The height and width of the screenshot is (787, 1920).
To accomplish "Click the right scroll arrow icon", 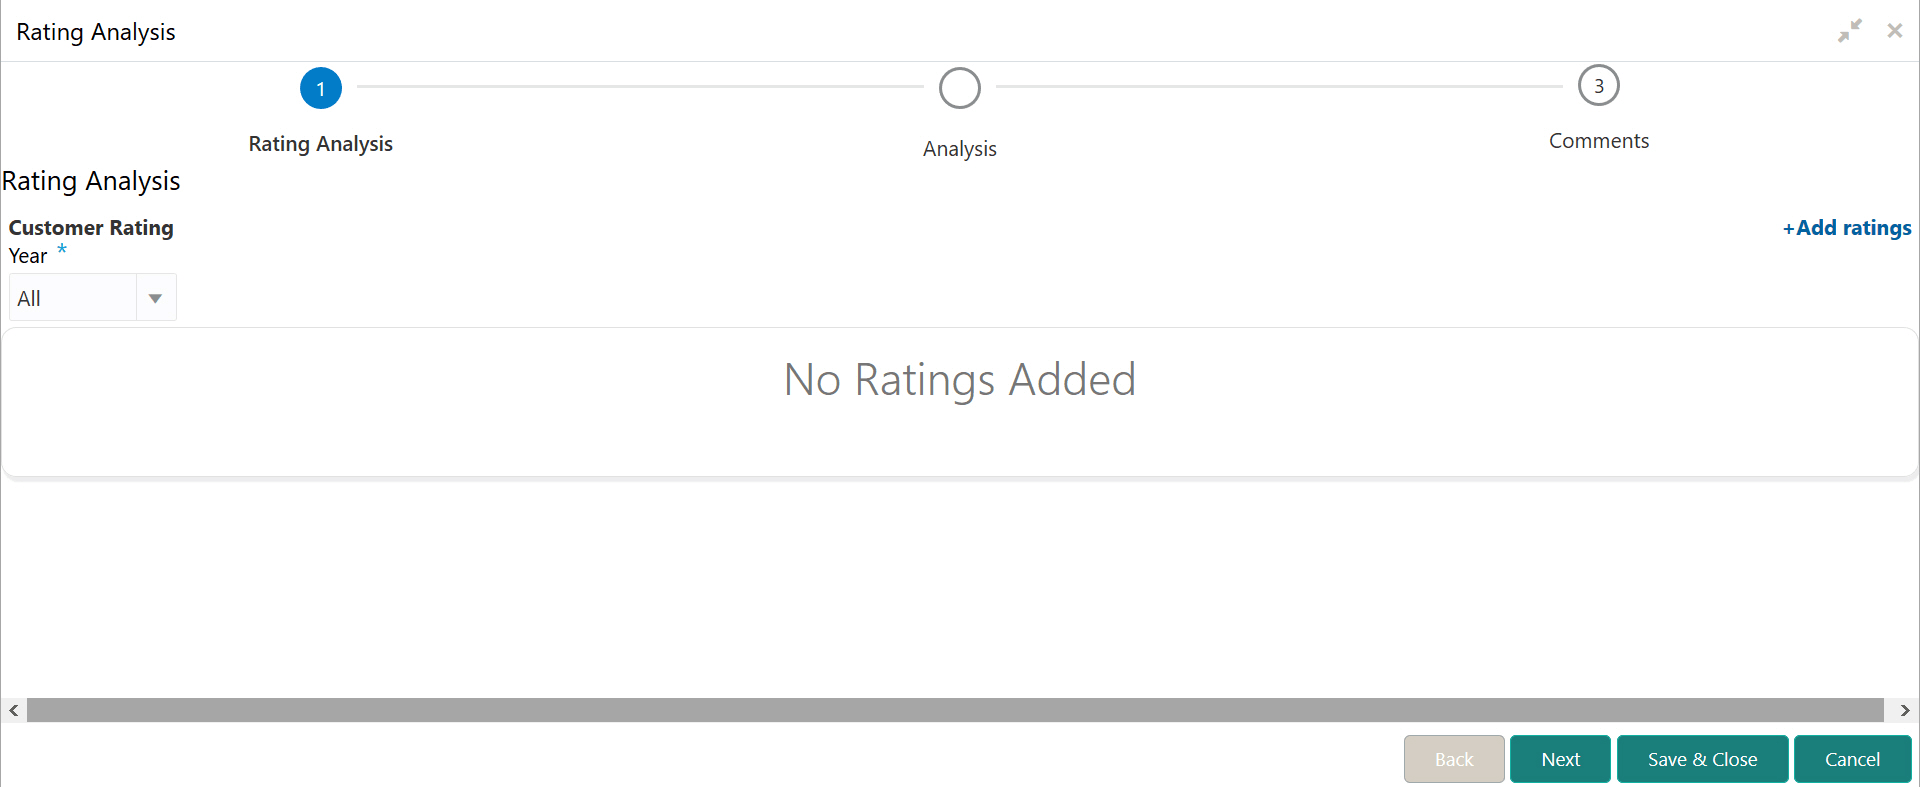I will (1905, 710).
